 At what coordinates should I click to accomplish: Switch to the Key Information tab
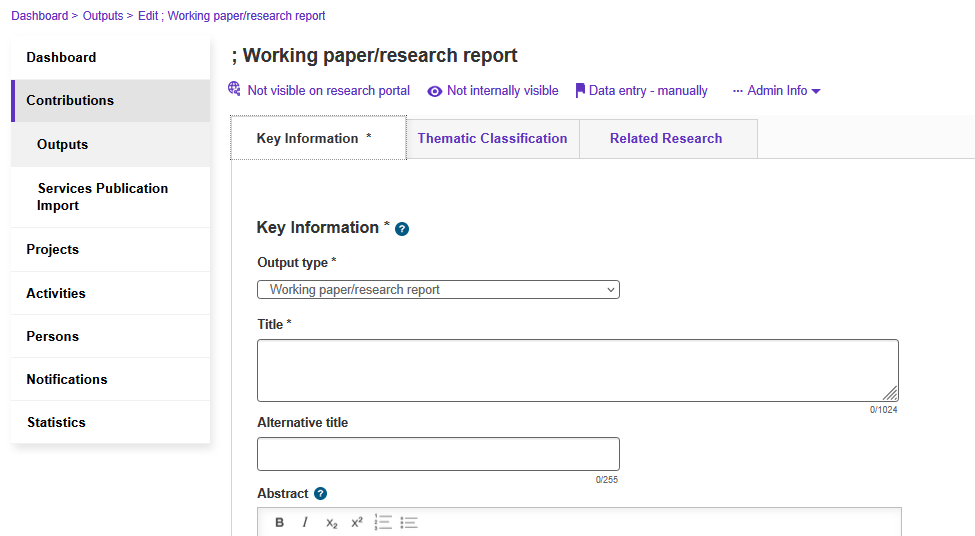[318, 138]
